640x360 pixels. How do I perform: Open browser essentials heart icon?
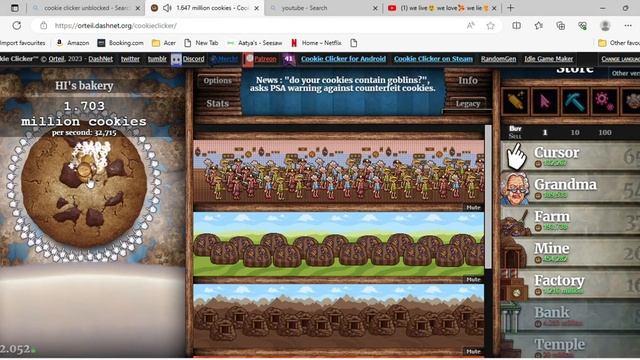click(582, 26)
